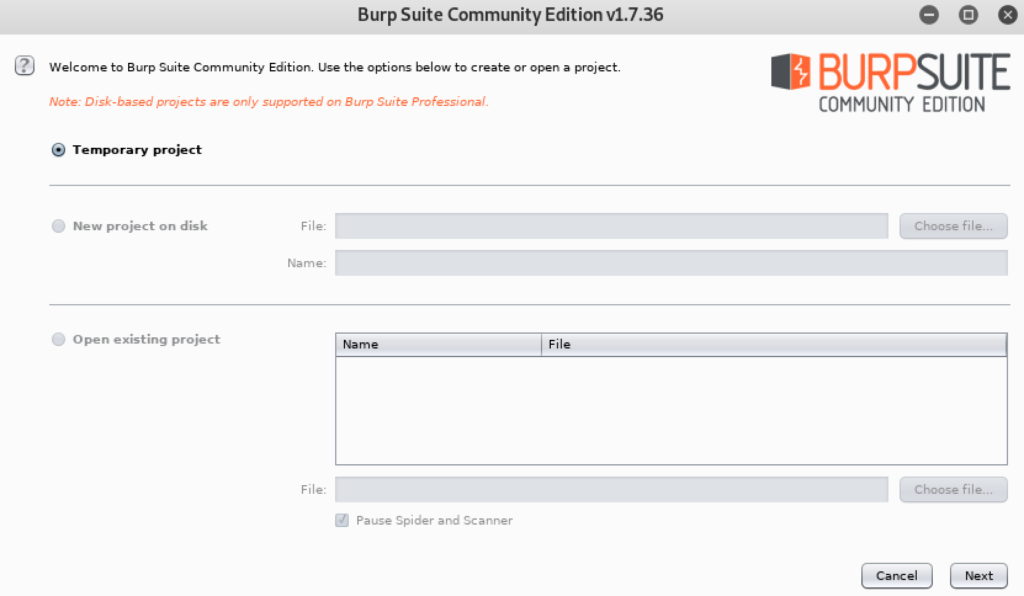Close the Burp Suite startup window
1024x596 pixels.
[1008, 14]
